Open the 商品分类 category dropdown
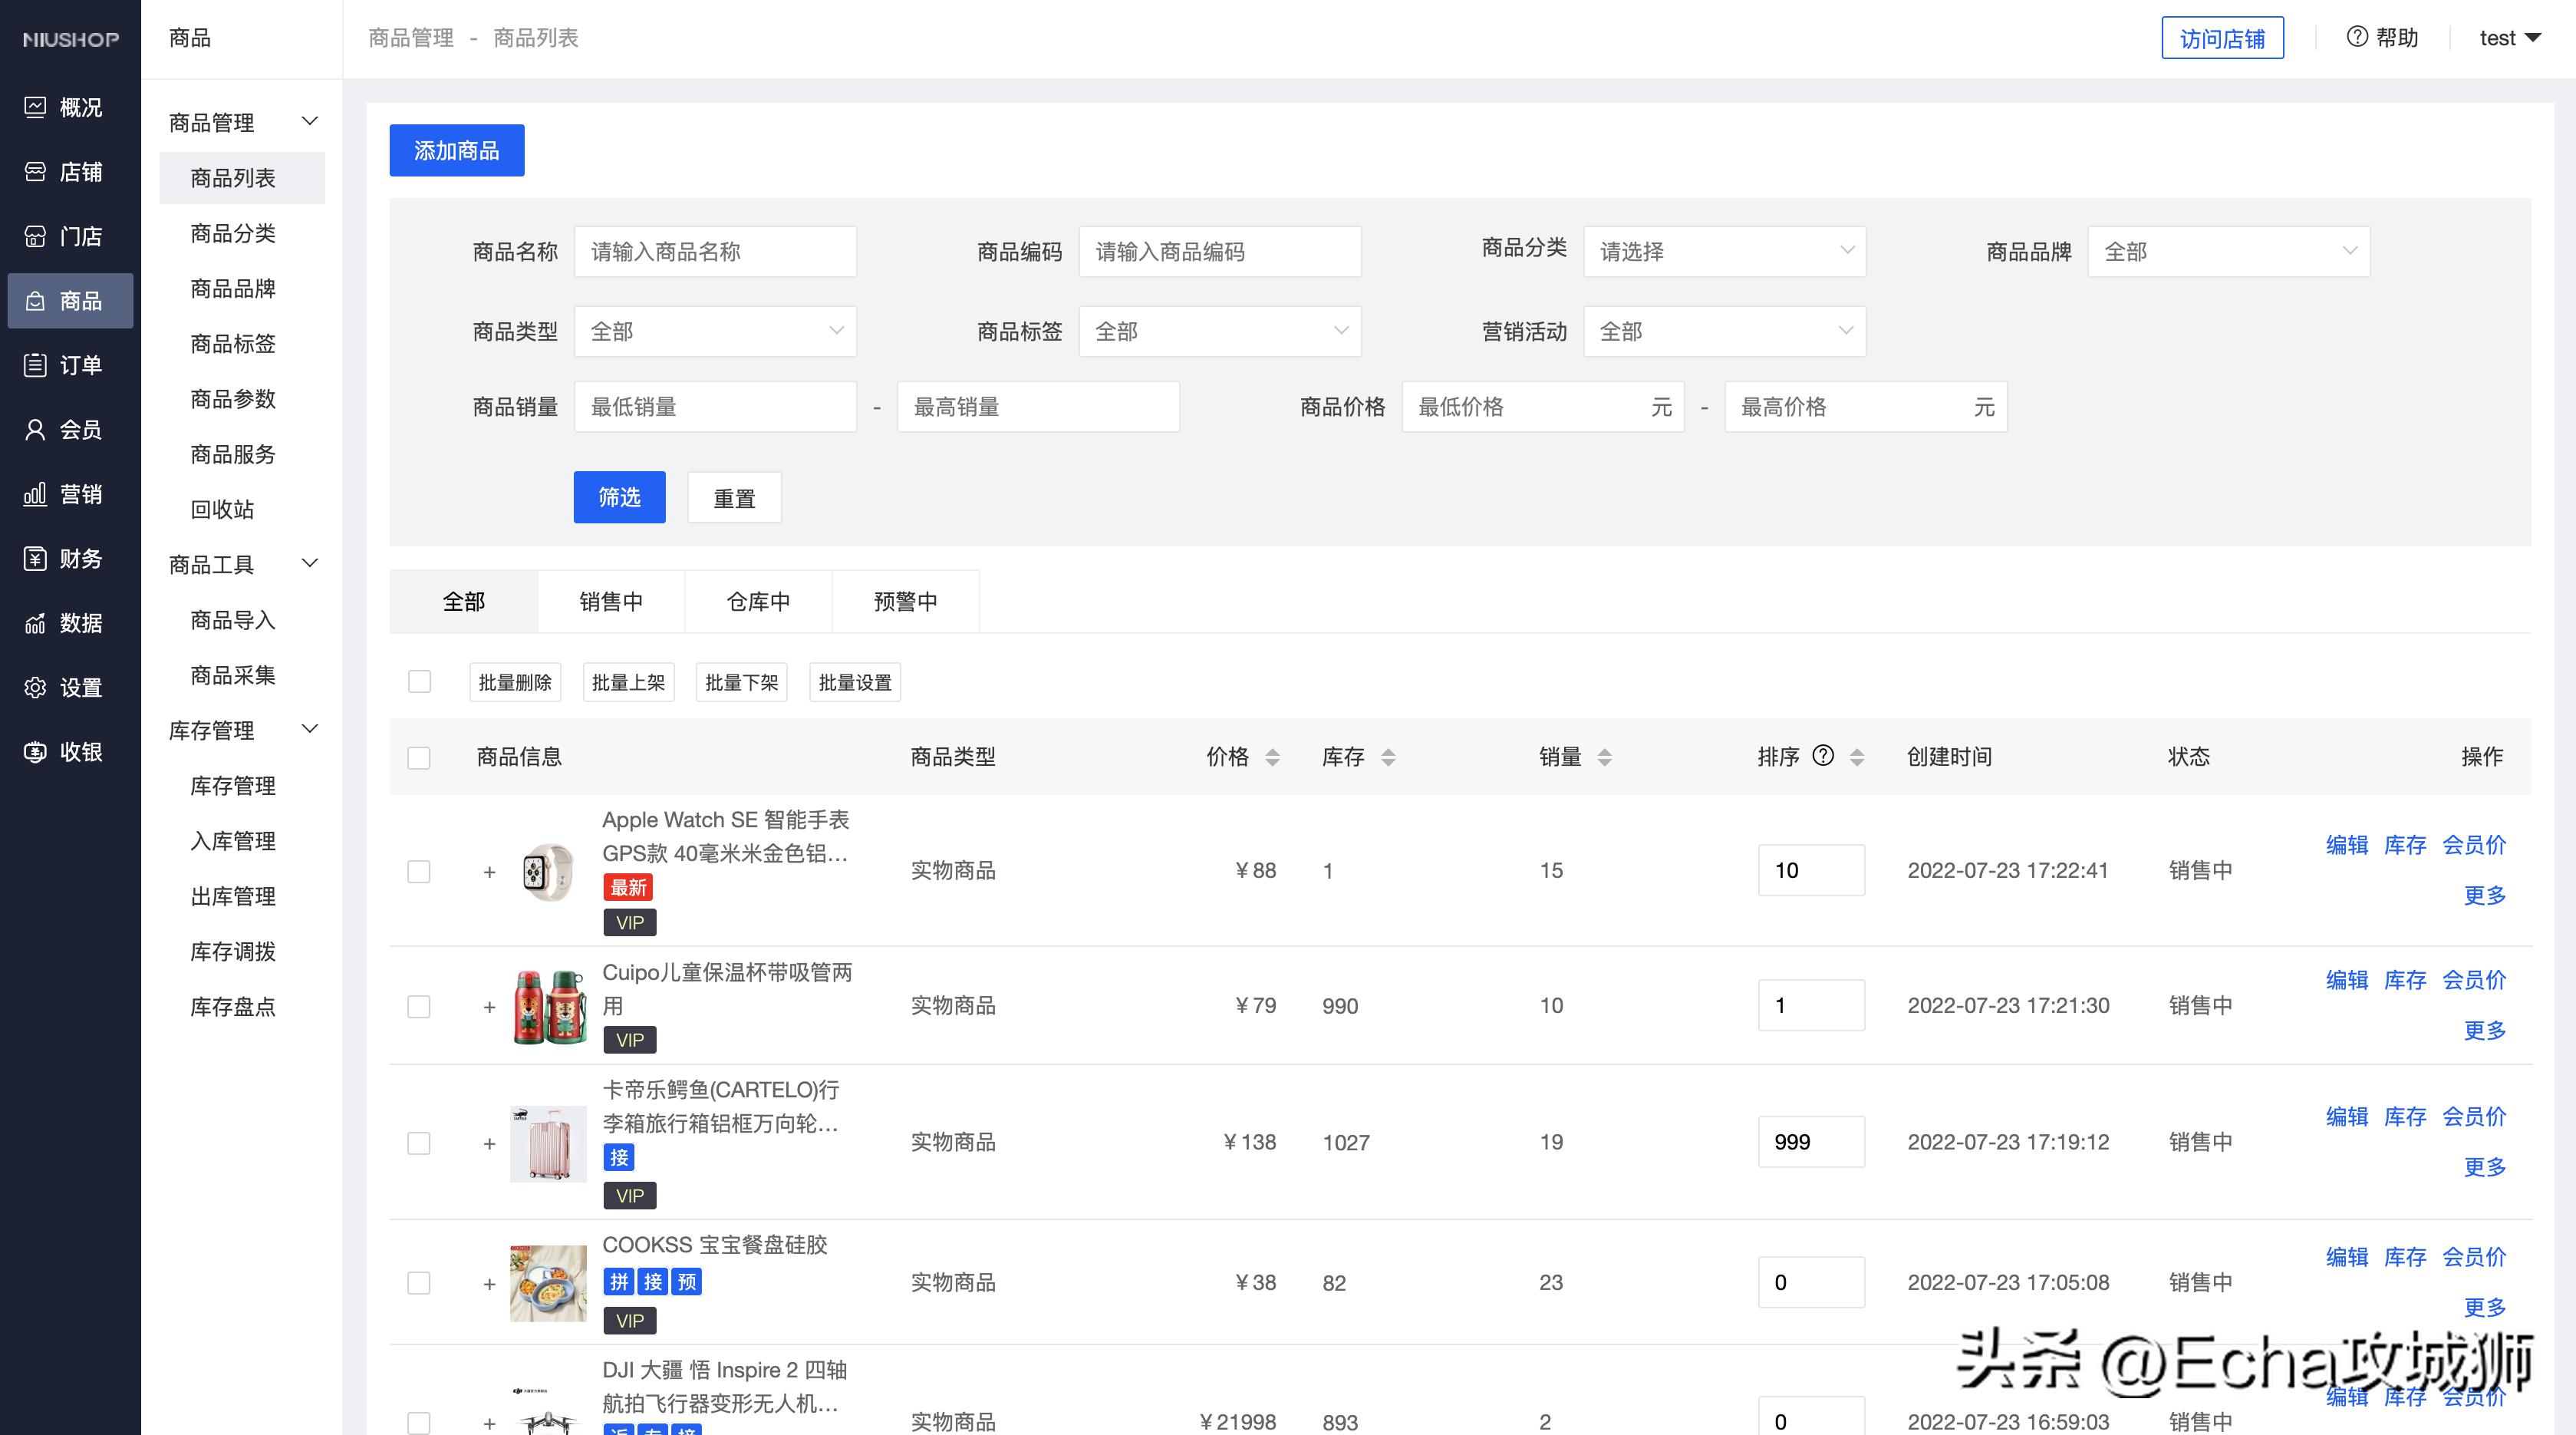This screenshot has height=1435, width=2576. pyautogui.click(x=1724, y=251)
